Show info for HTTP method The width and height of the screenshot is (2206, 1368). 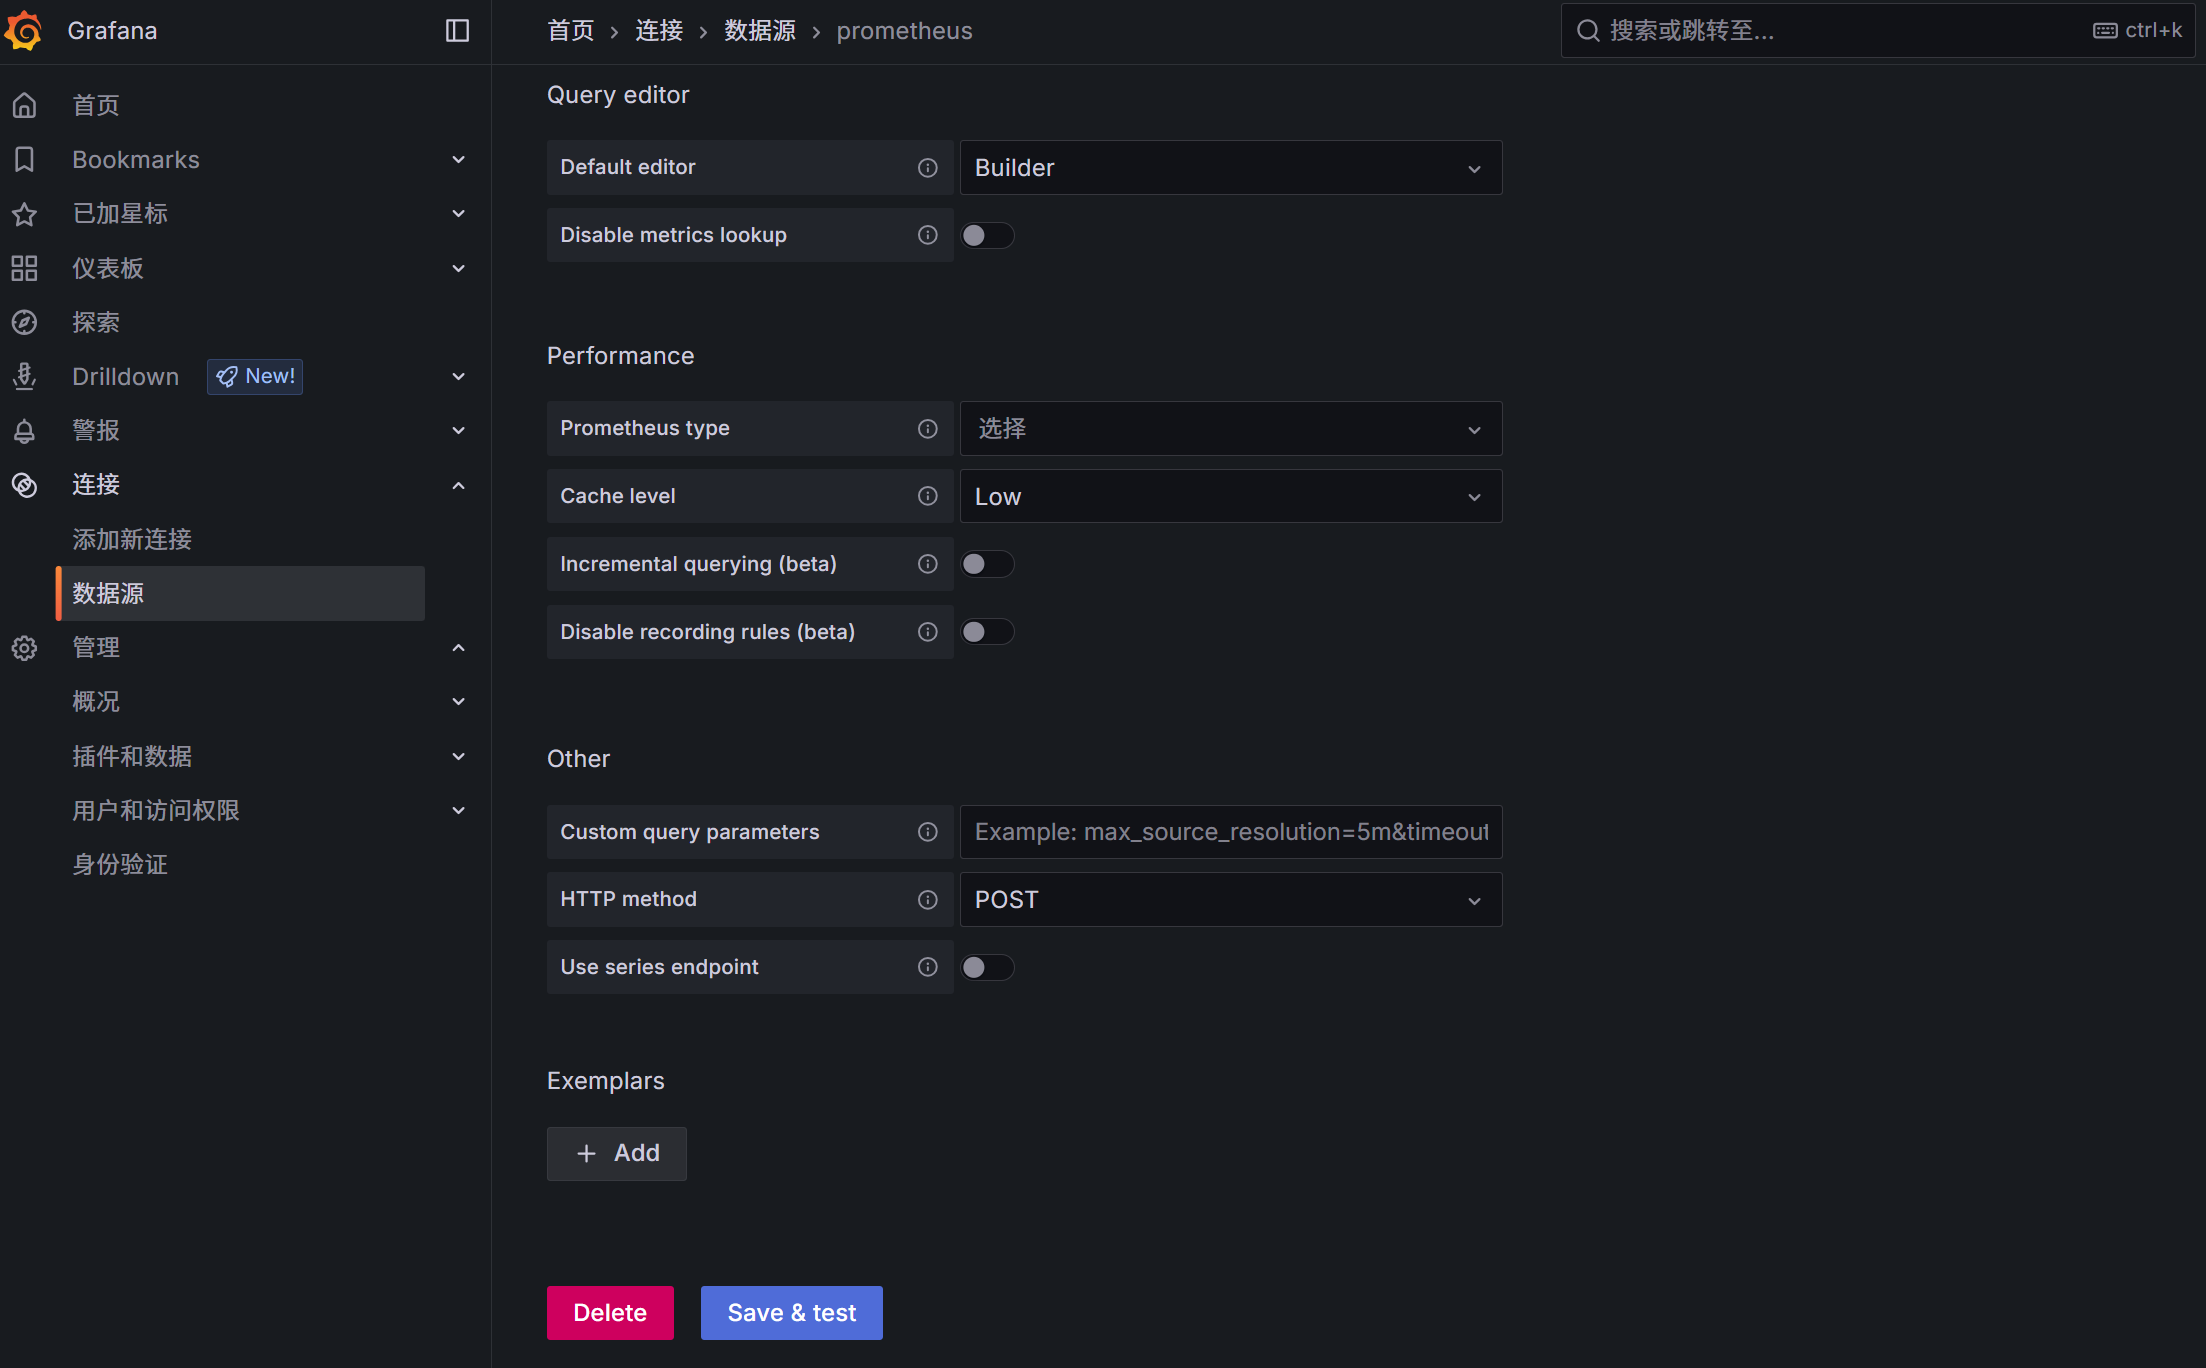(x=928, y=899)
